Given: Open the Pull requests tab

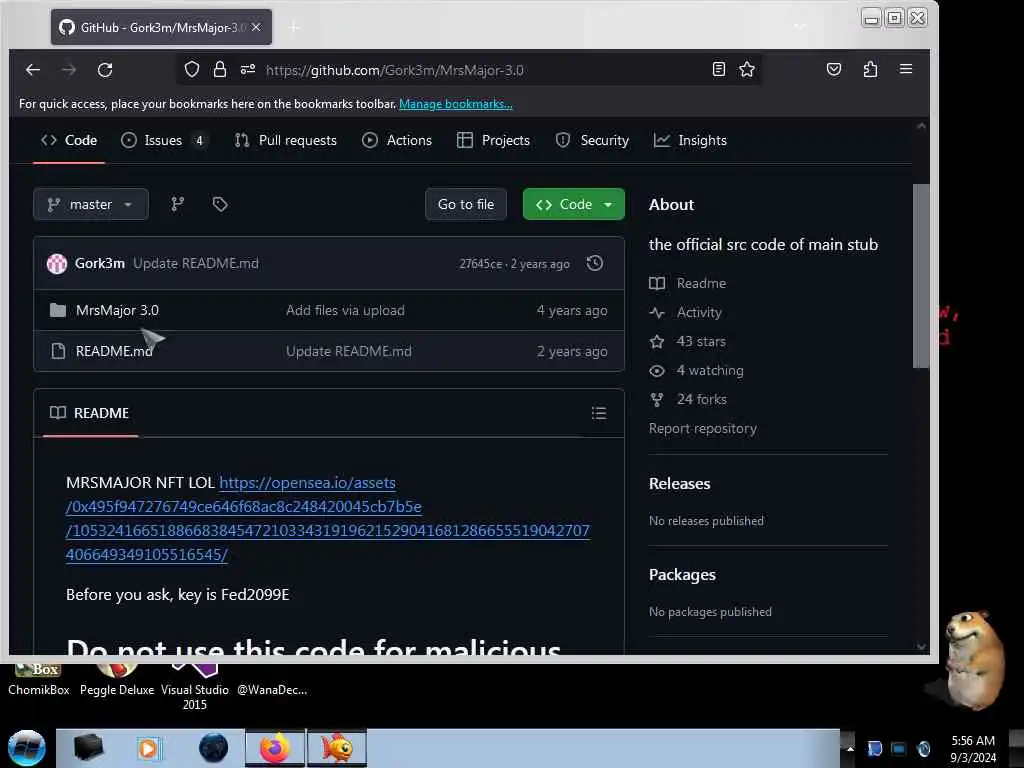Looking at the screenshot, I should point(285,140).
